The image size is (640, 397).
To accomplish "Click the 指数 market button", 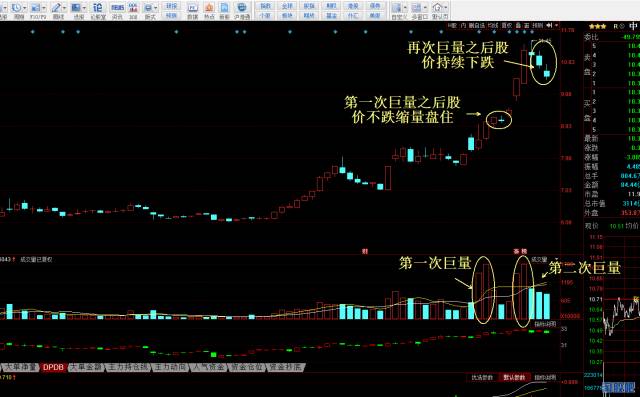I will tap(265, 6).
